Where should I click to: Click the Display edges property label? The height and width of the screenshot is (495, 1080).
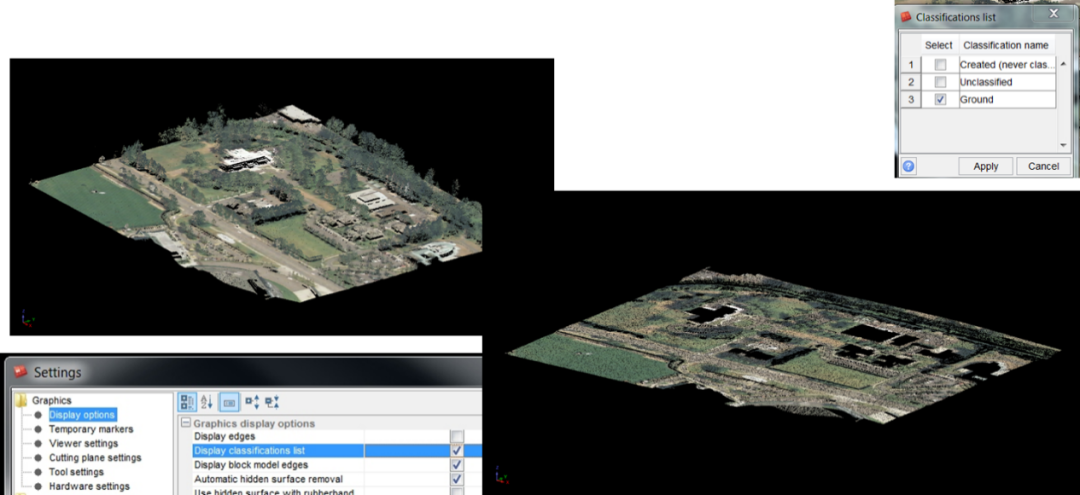click(225, 436)
